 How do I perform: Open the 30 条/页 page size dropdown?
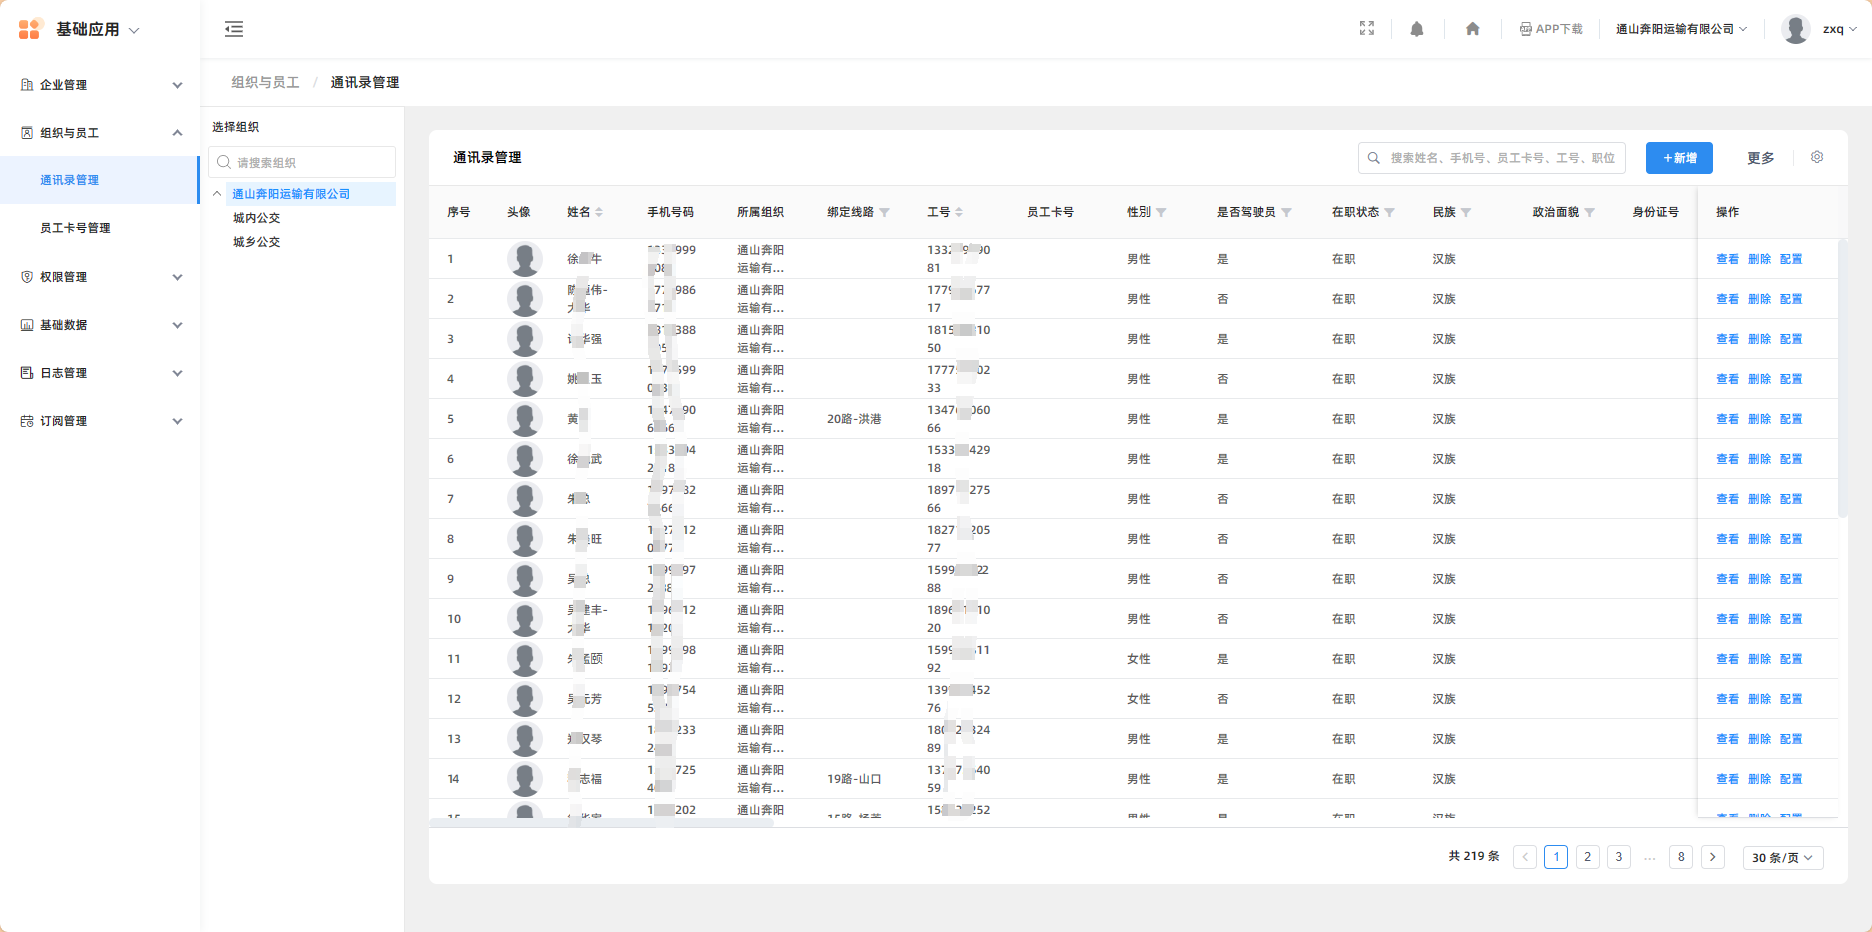(x=1782, y=858)
